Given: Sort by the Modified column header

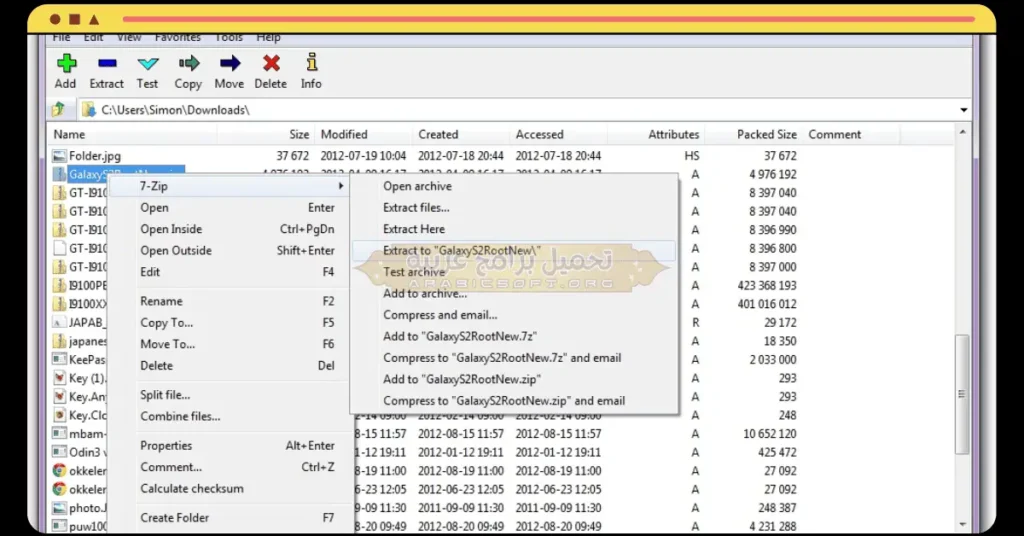Looking at the screenshot, I should (363, 134).
